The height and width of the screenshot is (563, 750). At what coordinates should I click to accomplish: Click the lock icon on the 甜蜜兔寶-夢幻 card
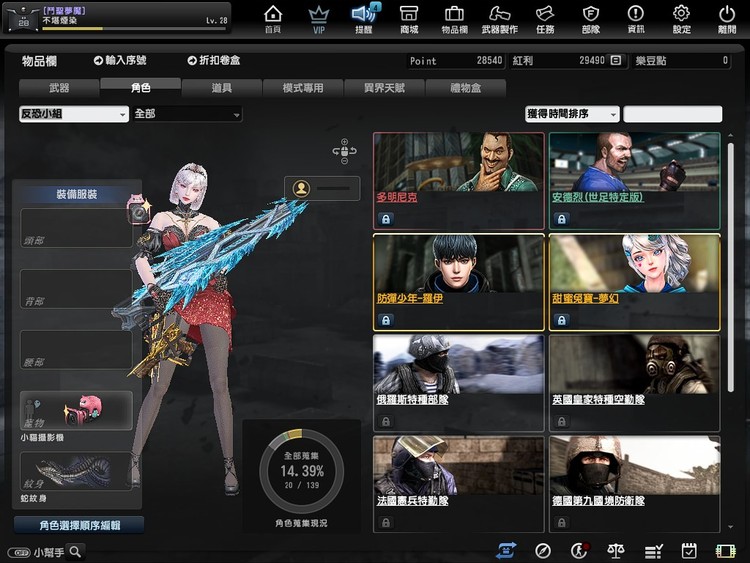tap(562, 320)
